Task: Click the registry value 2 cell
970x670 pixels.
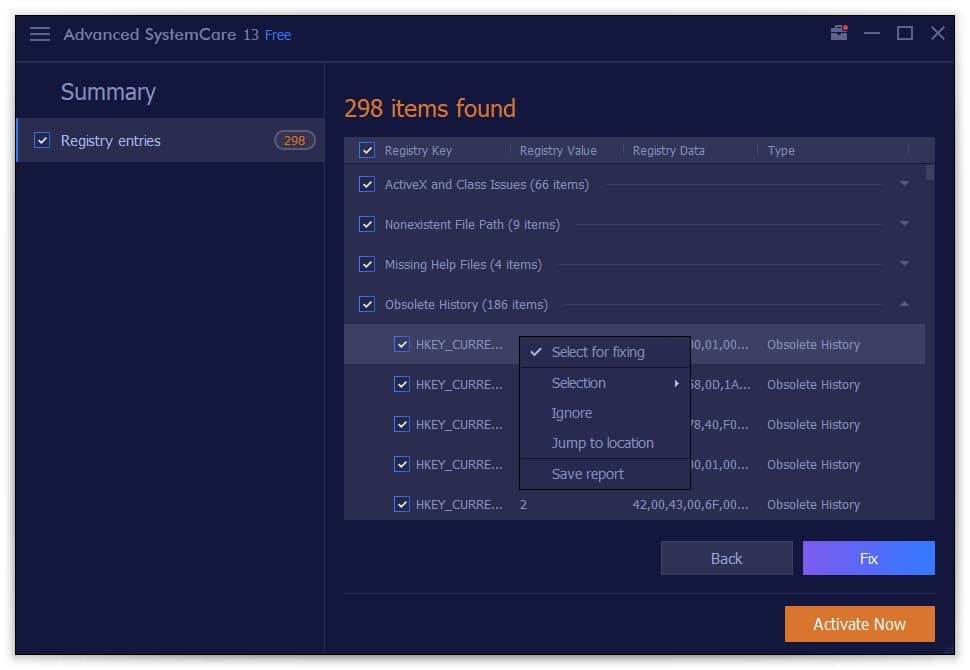Action: click(x=523, y=505)
